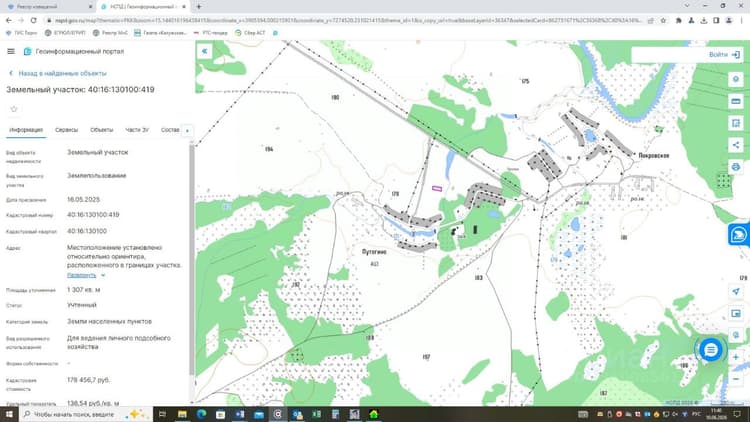Expand more tabs with the arrow next to Состав
This screenshot has width=750, height=422.
click(x=187, y=130)
